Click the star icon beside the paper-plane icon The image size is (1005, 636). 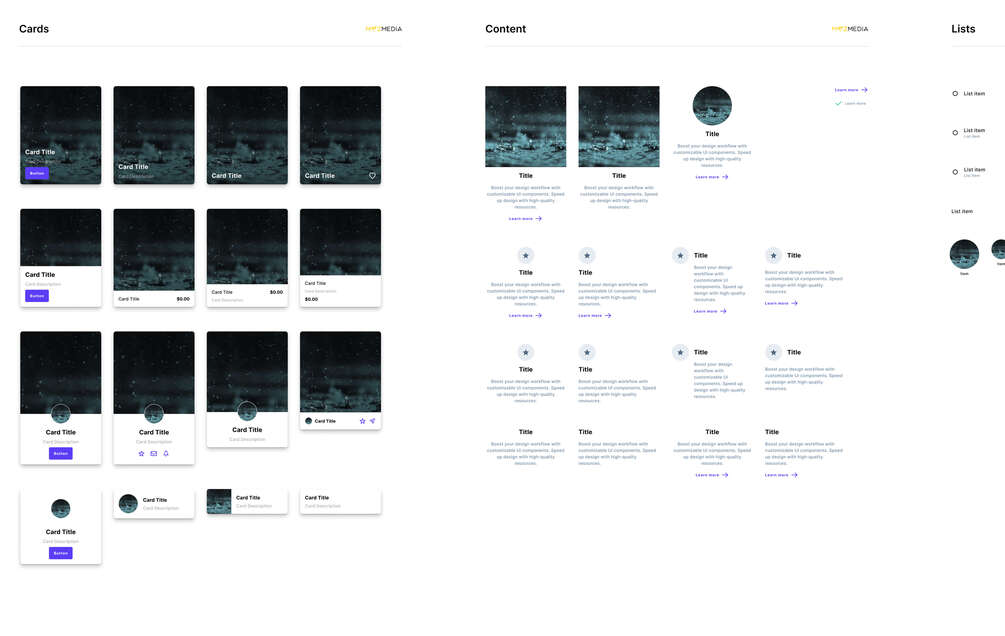(363, 421)
